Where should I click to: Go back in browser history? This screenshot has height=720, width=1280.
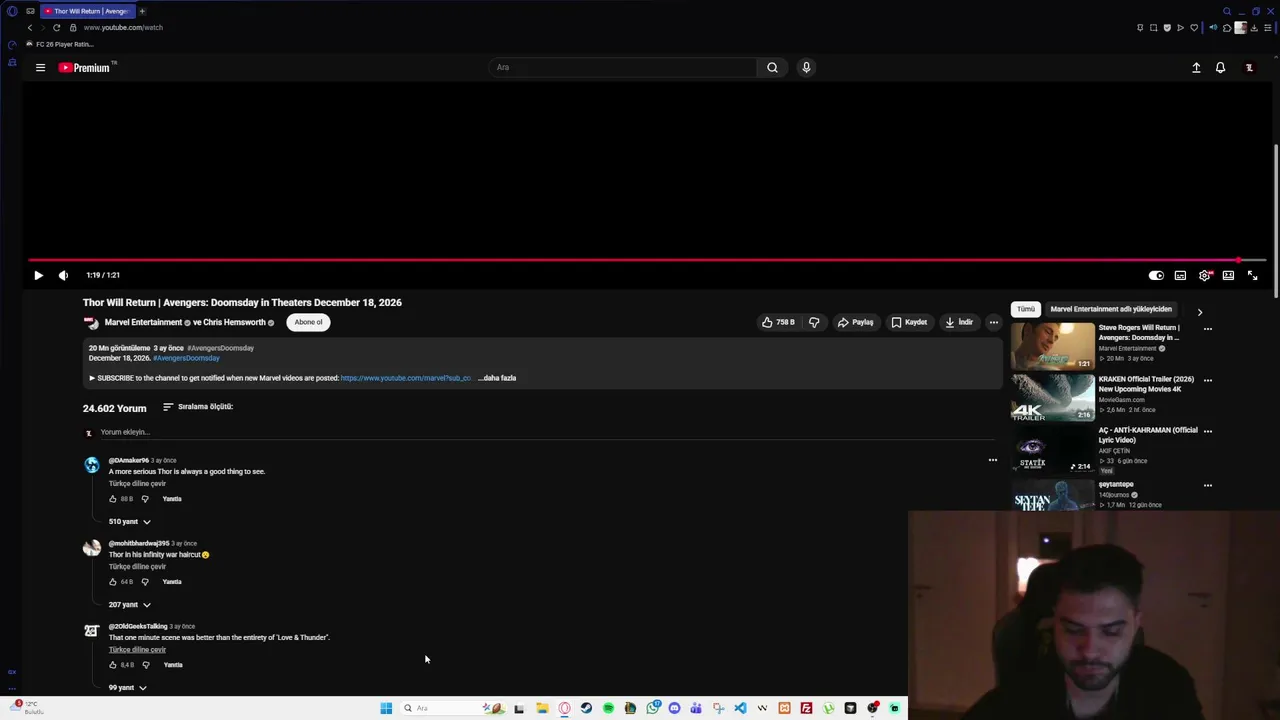click(30, 27)
